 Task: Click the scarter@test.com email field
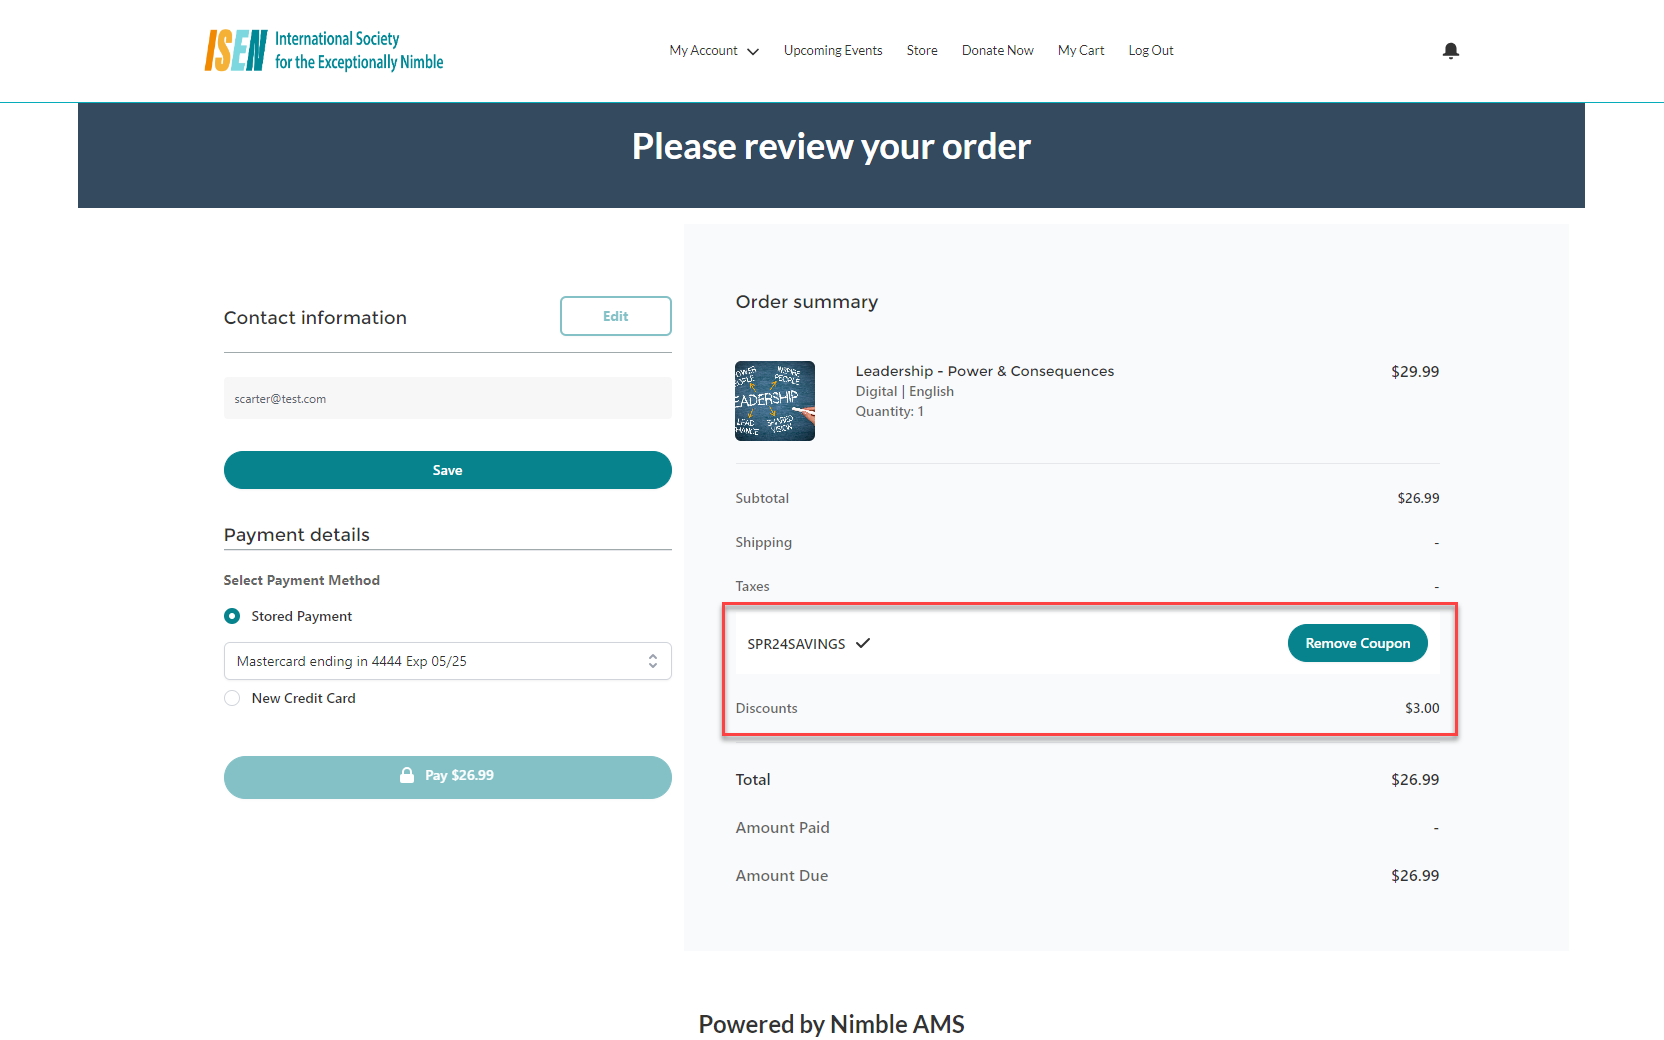447,398
